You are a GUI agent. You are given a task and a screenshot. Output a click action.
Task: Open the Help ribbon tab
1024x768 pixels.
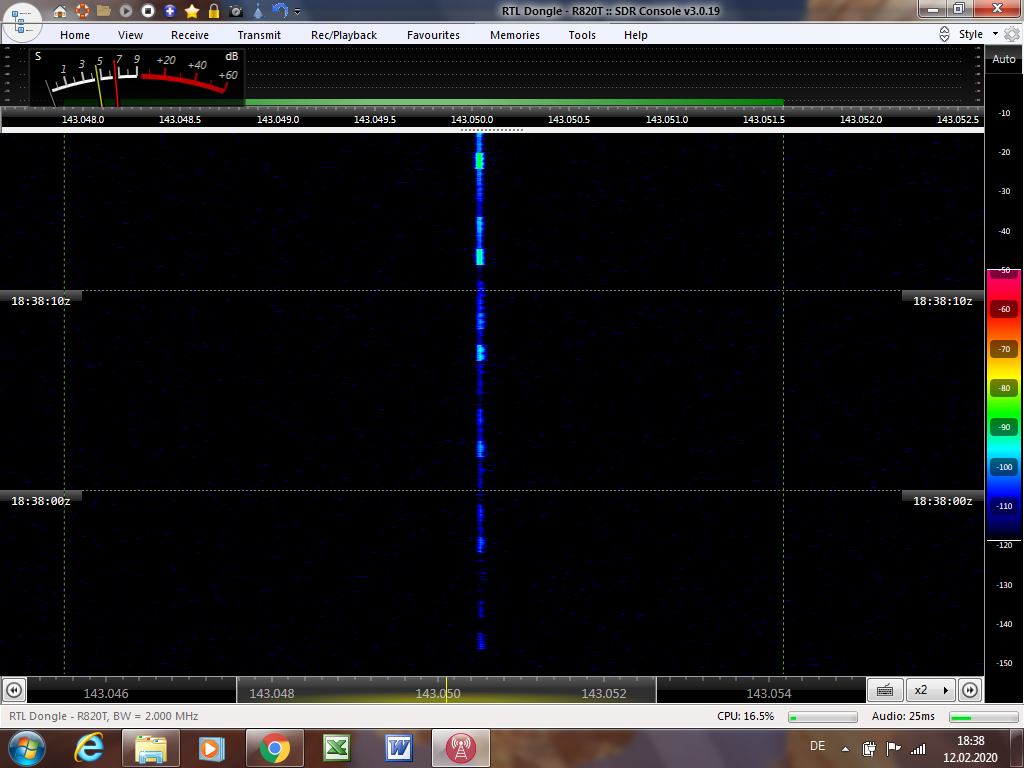point(635,35)
